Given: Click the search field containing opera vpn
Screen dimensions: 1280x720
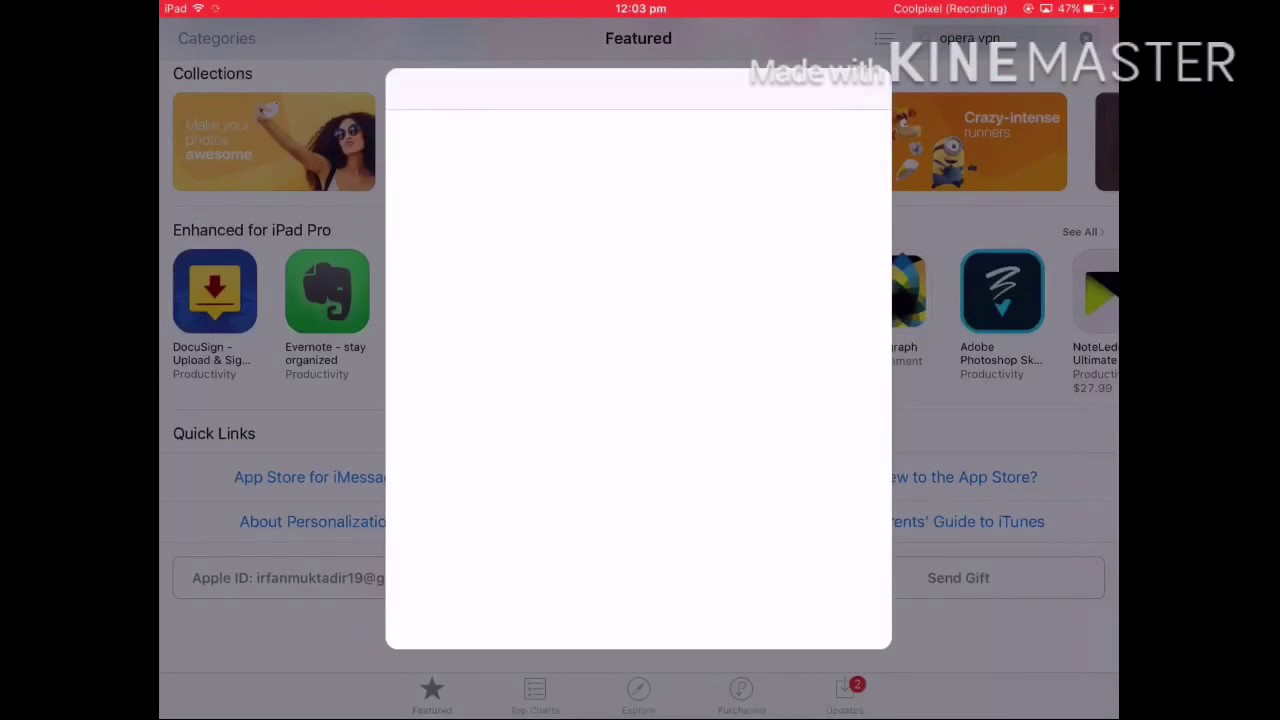Looking at the screenshot, I should [x=1008, y=38].
